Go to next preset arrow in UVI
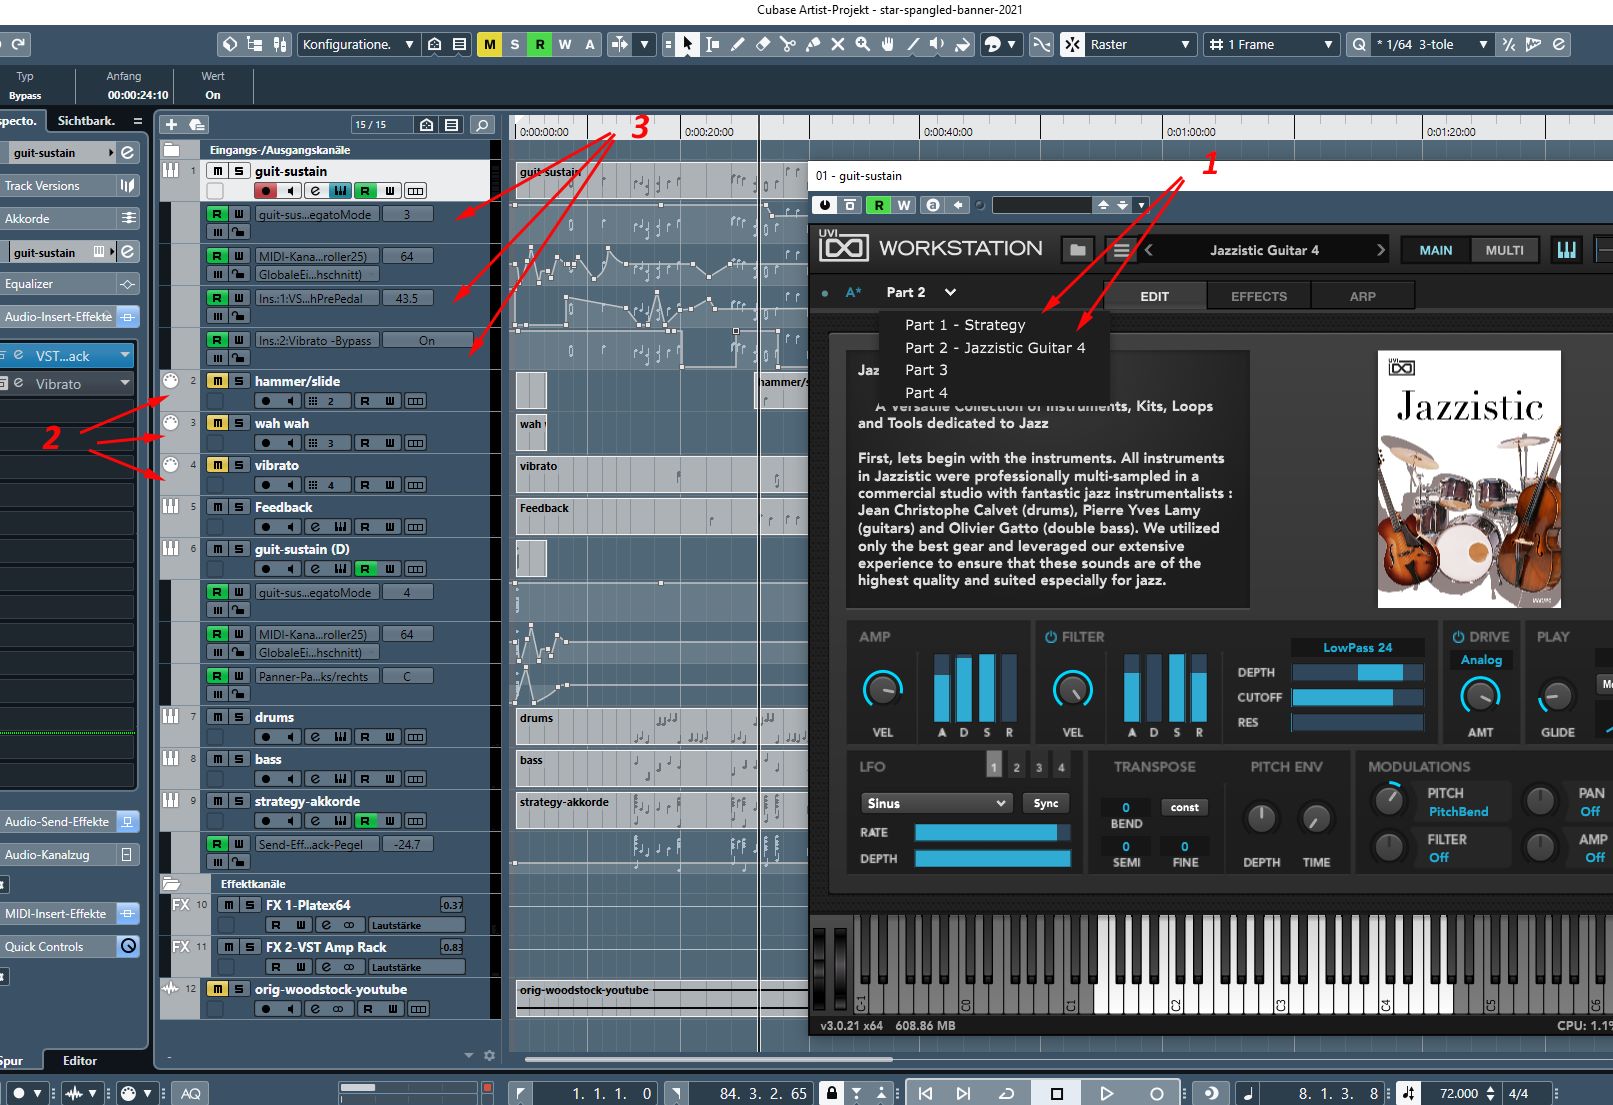 click(x=1381, y=250)
